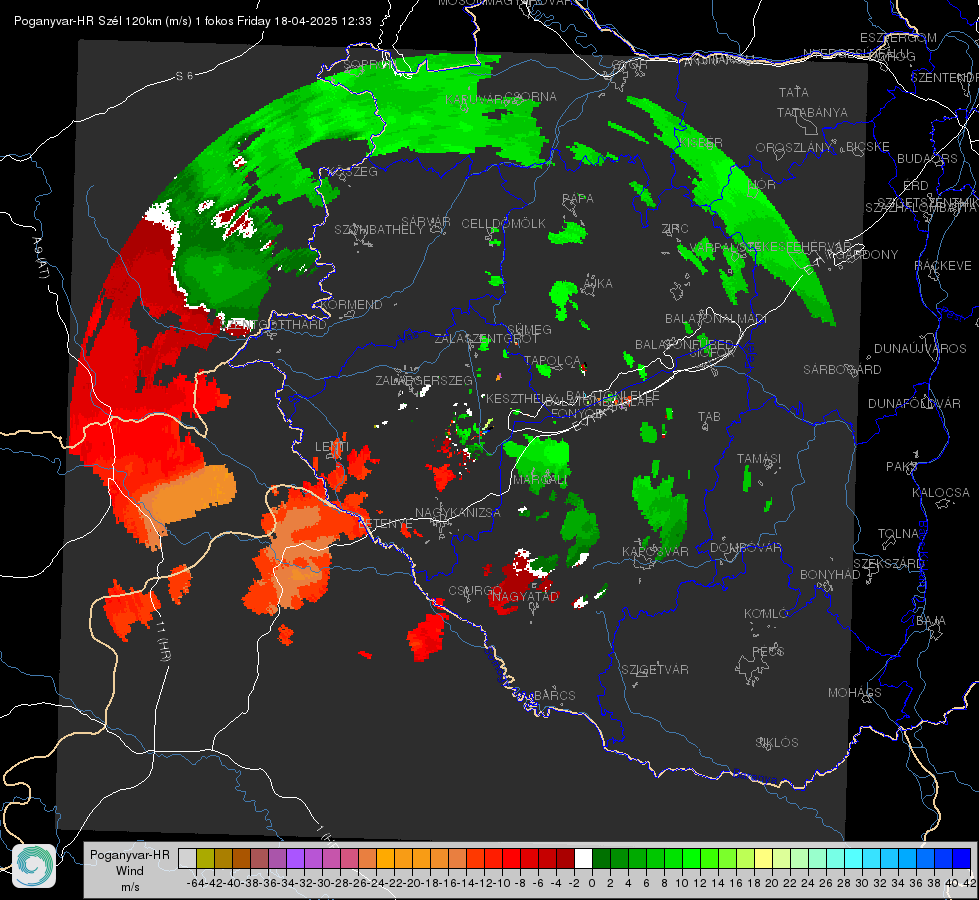
Task: Click the TATABÁNYA city label
Action: click(x=812, y=112)
